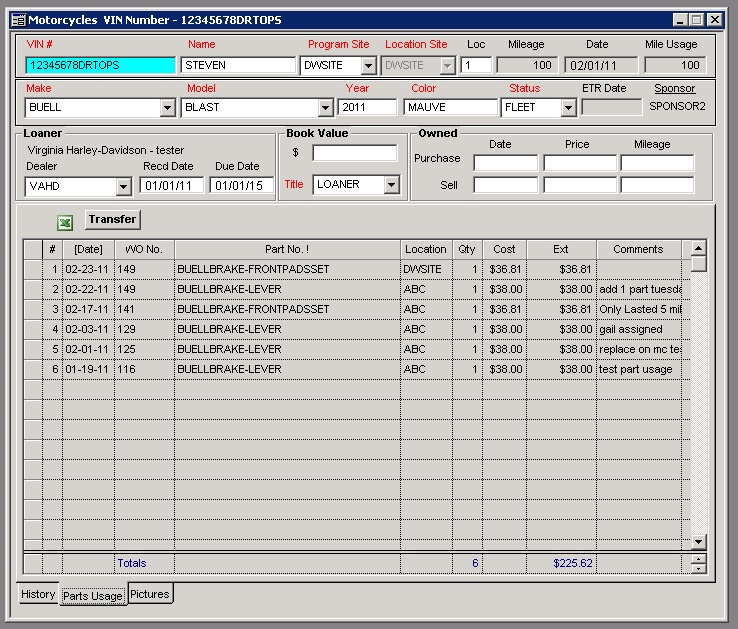This screenshot has height=629, width=738.
Task: Click the Sponsor underlined label
Action: pos(674,89)
